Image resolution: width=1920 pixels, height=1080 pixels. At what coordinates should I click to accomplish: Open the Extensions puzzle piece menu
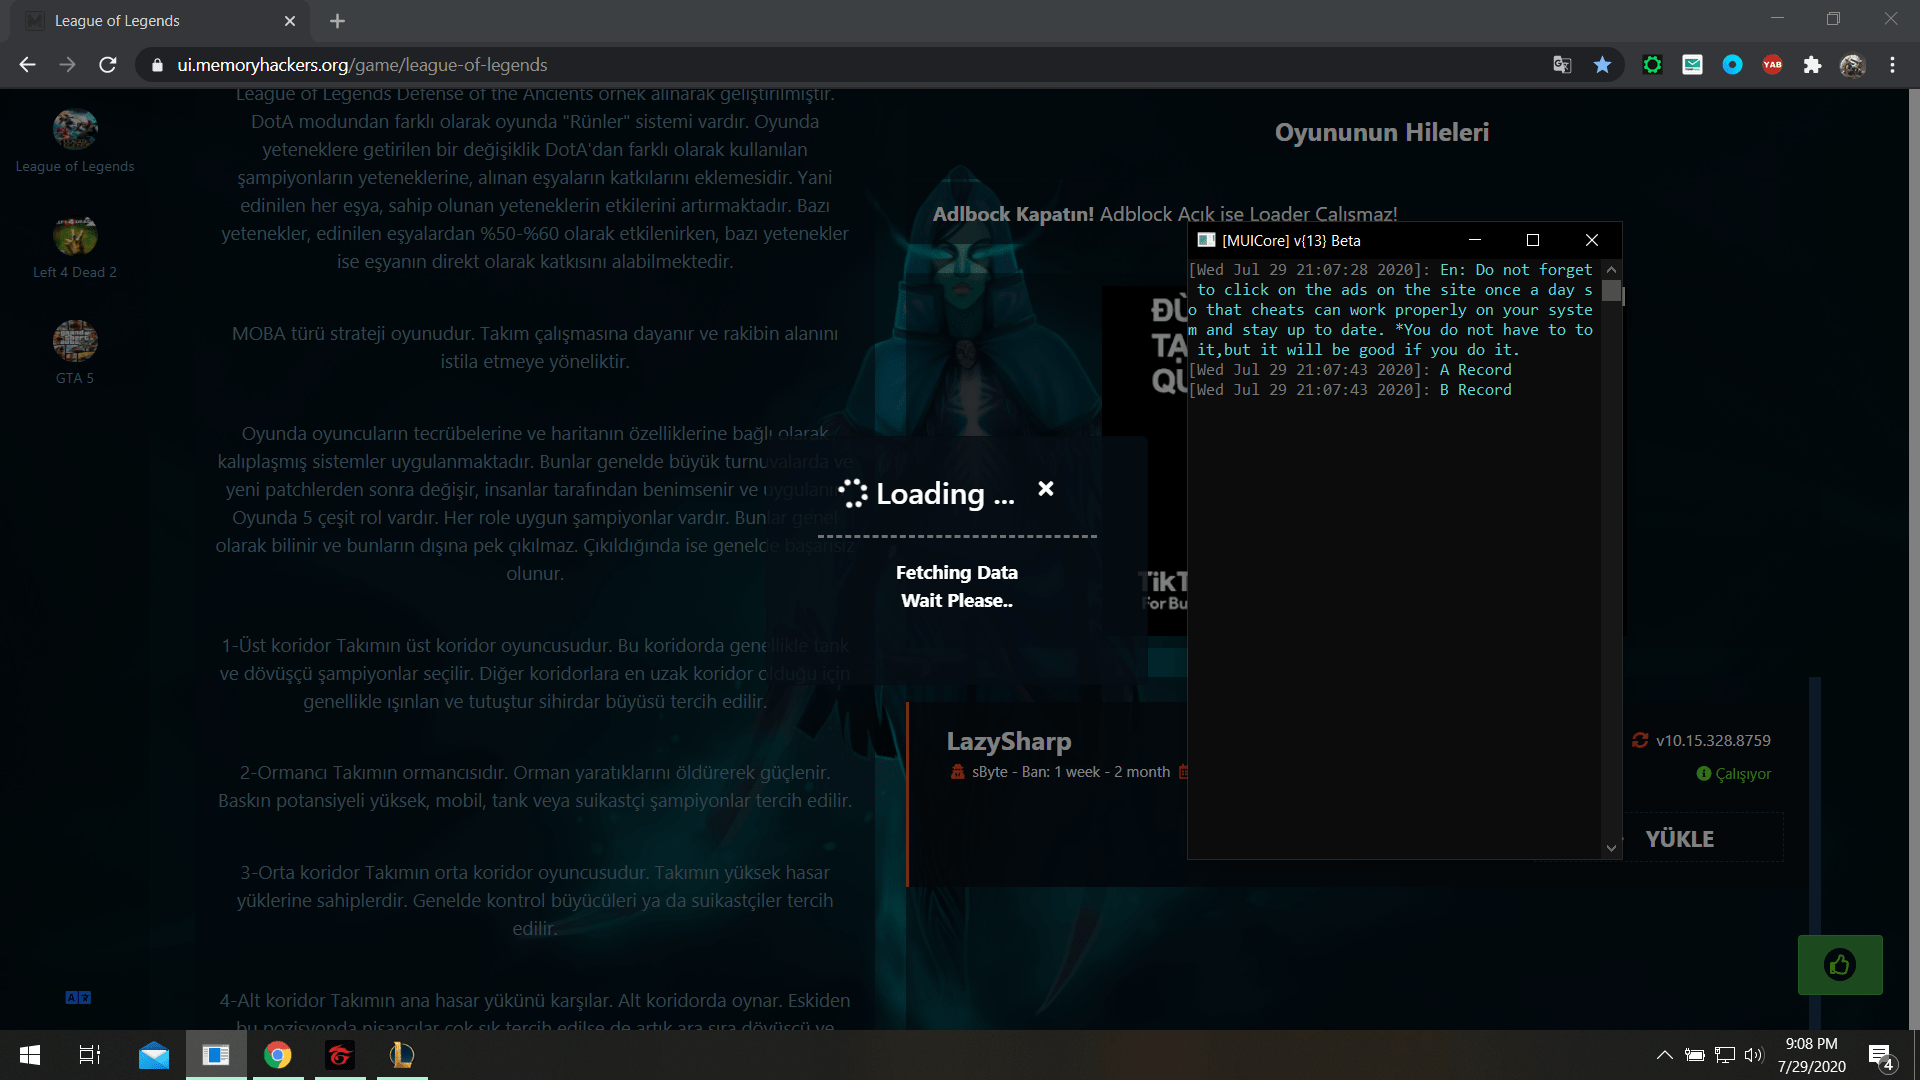pyautogui.click(x=1812, y=65)
